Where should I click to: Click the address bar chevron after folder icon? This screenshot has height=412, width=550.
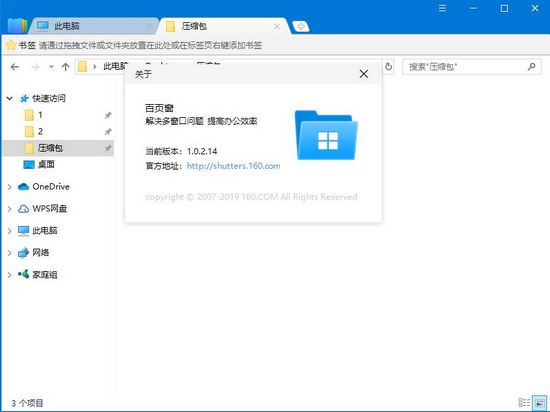click(94, 67)
